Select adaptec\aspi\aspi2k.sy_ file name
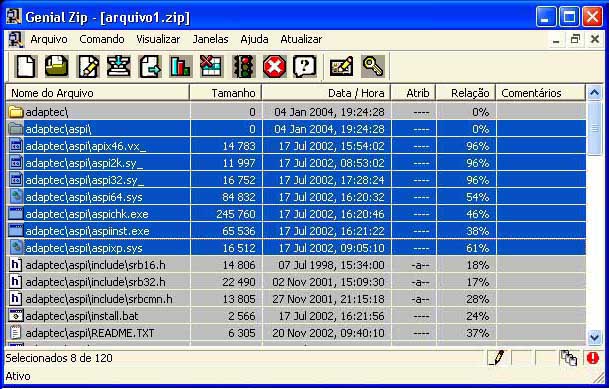 click(x=84, y=163)
